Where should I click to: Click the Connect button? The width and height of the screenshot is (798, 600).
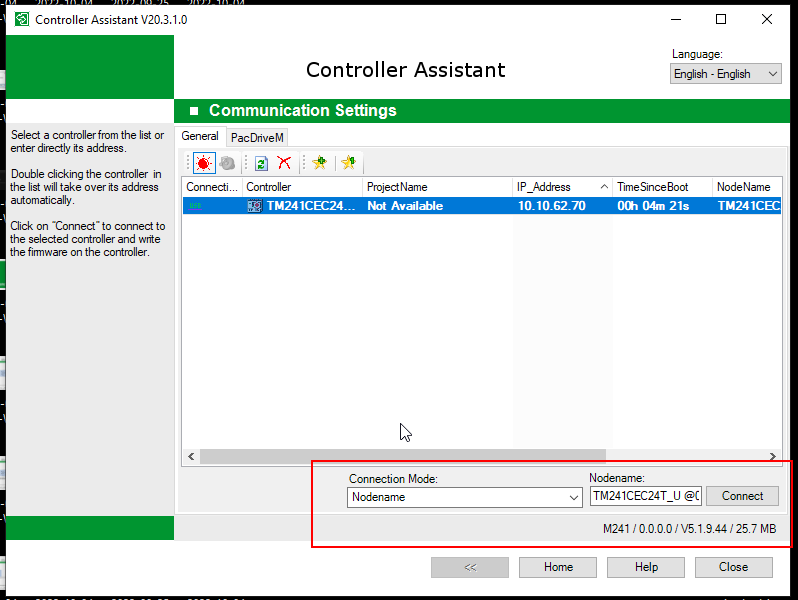pyautogui.click(x=742, y=496)
